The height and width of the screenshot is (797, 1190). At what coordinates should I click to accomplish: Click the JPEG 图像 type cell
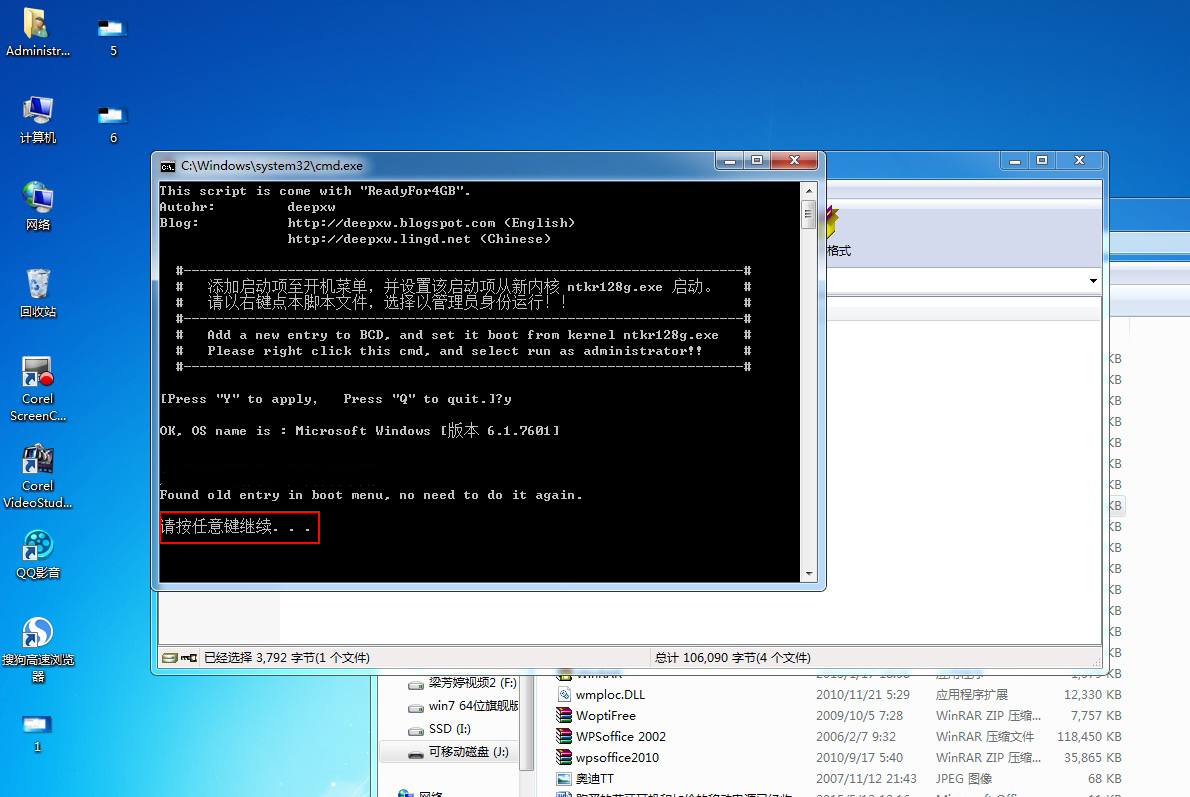pos(964,779)
